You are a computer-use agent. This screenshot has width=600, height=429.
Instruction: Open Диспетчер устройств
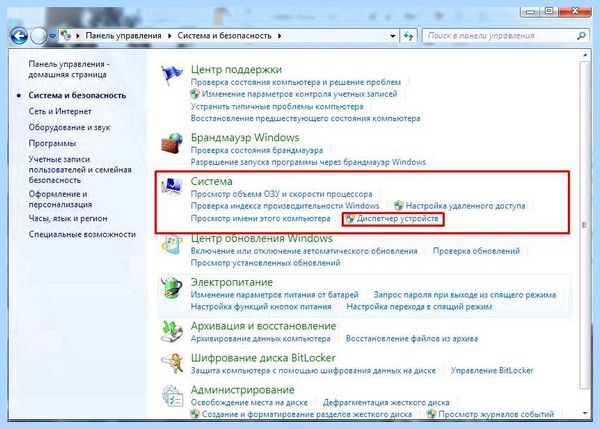[x=397, y=219]
